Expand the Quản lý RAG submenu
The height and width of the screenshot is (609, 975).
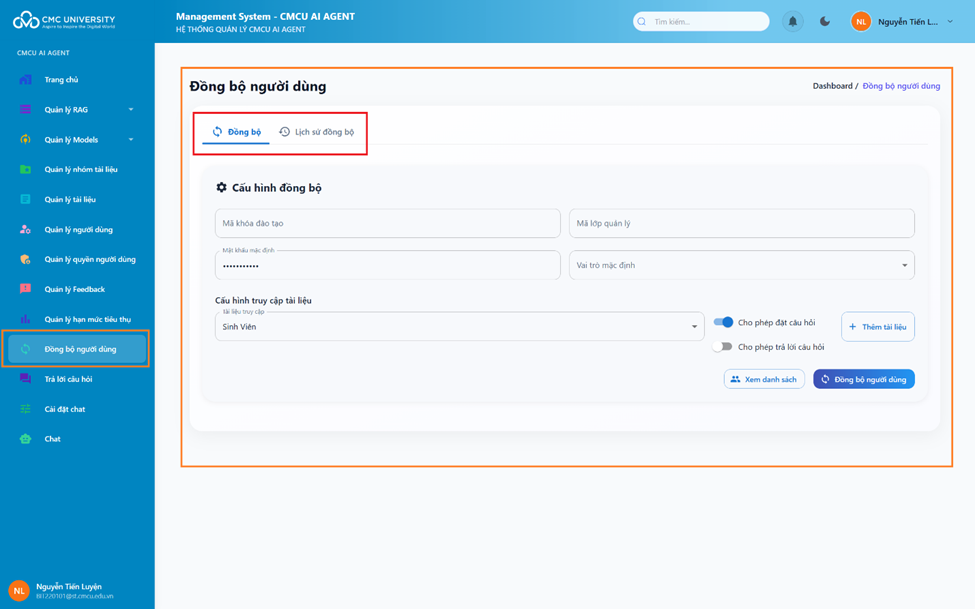(130, 110)
